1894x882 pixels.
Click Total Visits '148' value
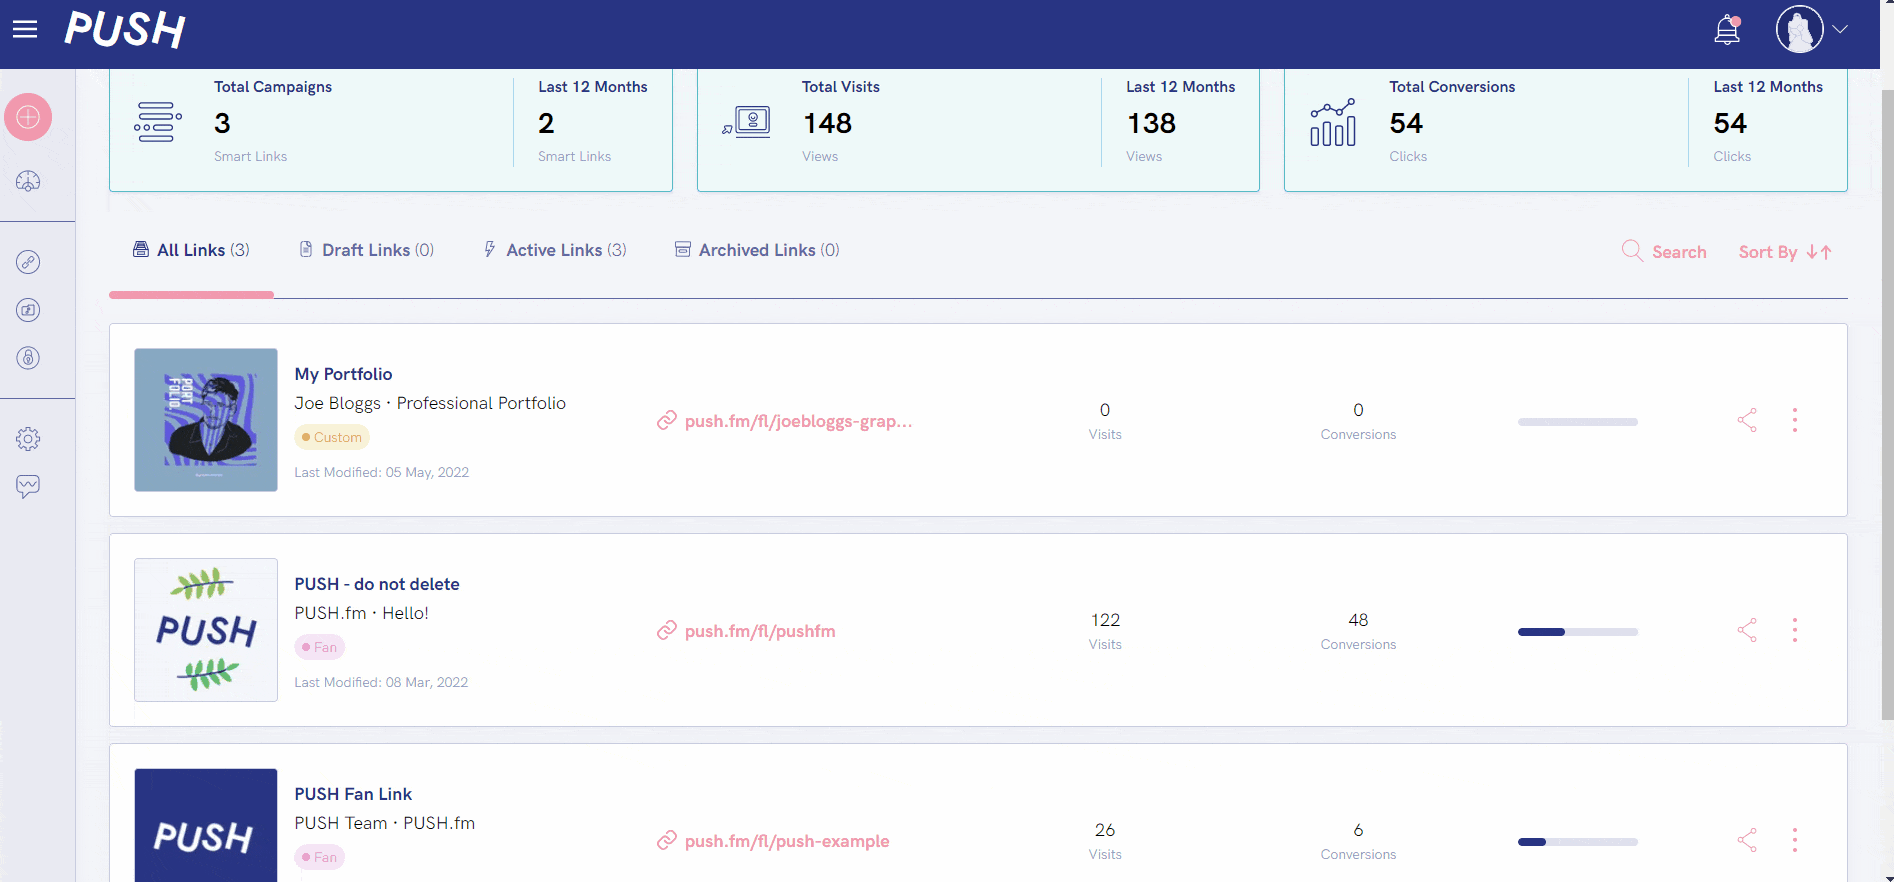(828, 123)
